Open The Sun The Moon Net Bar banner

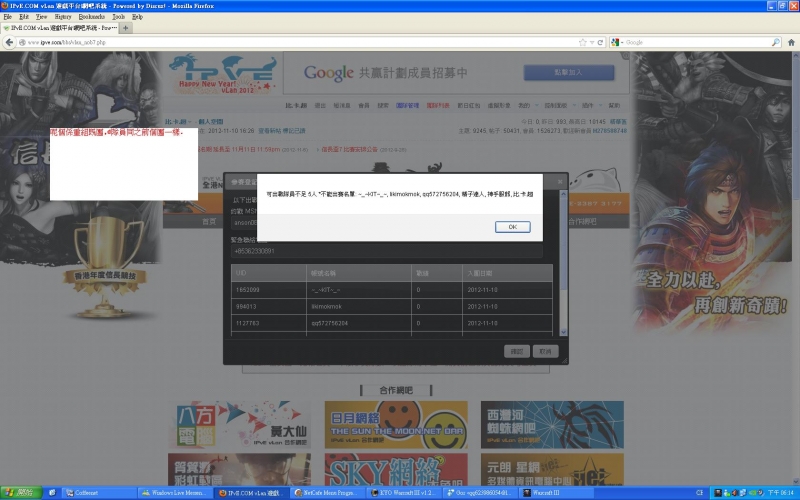click(396, 424)
